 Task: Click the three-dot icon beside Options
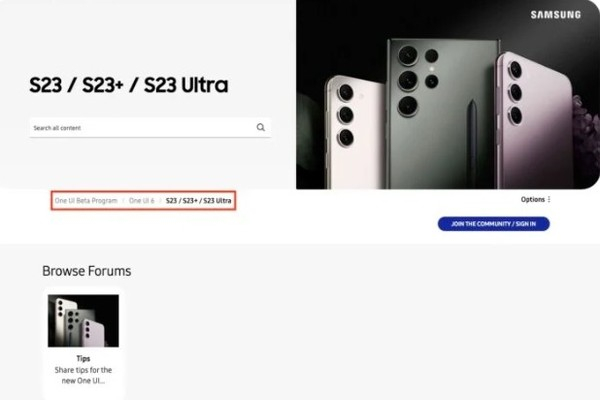[549, 199]
